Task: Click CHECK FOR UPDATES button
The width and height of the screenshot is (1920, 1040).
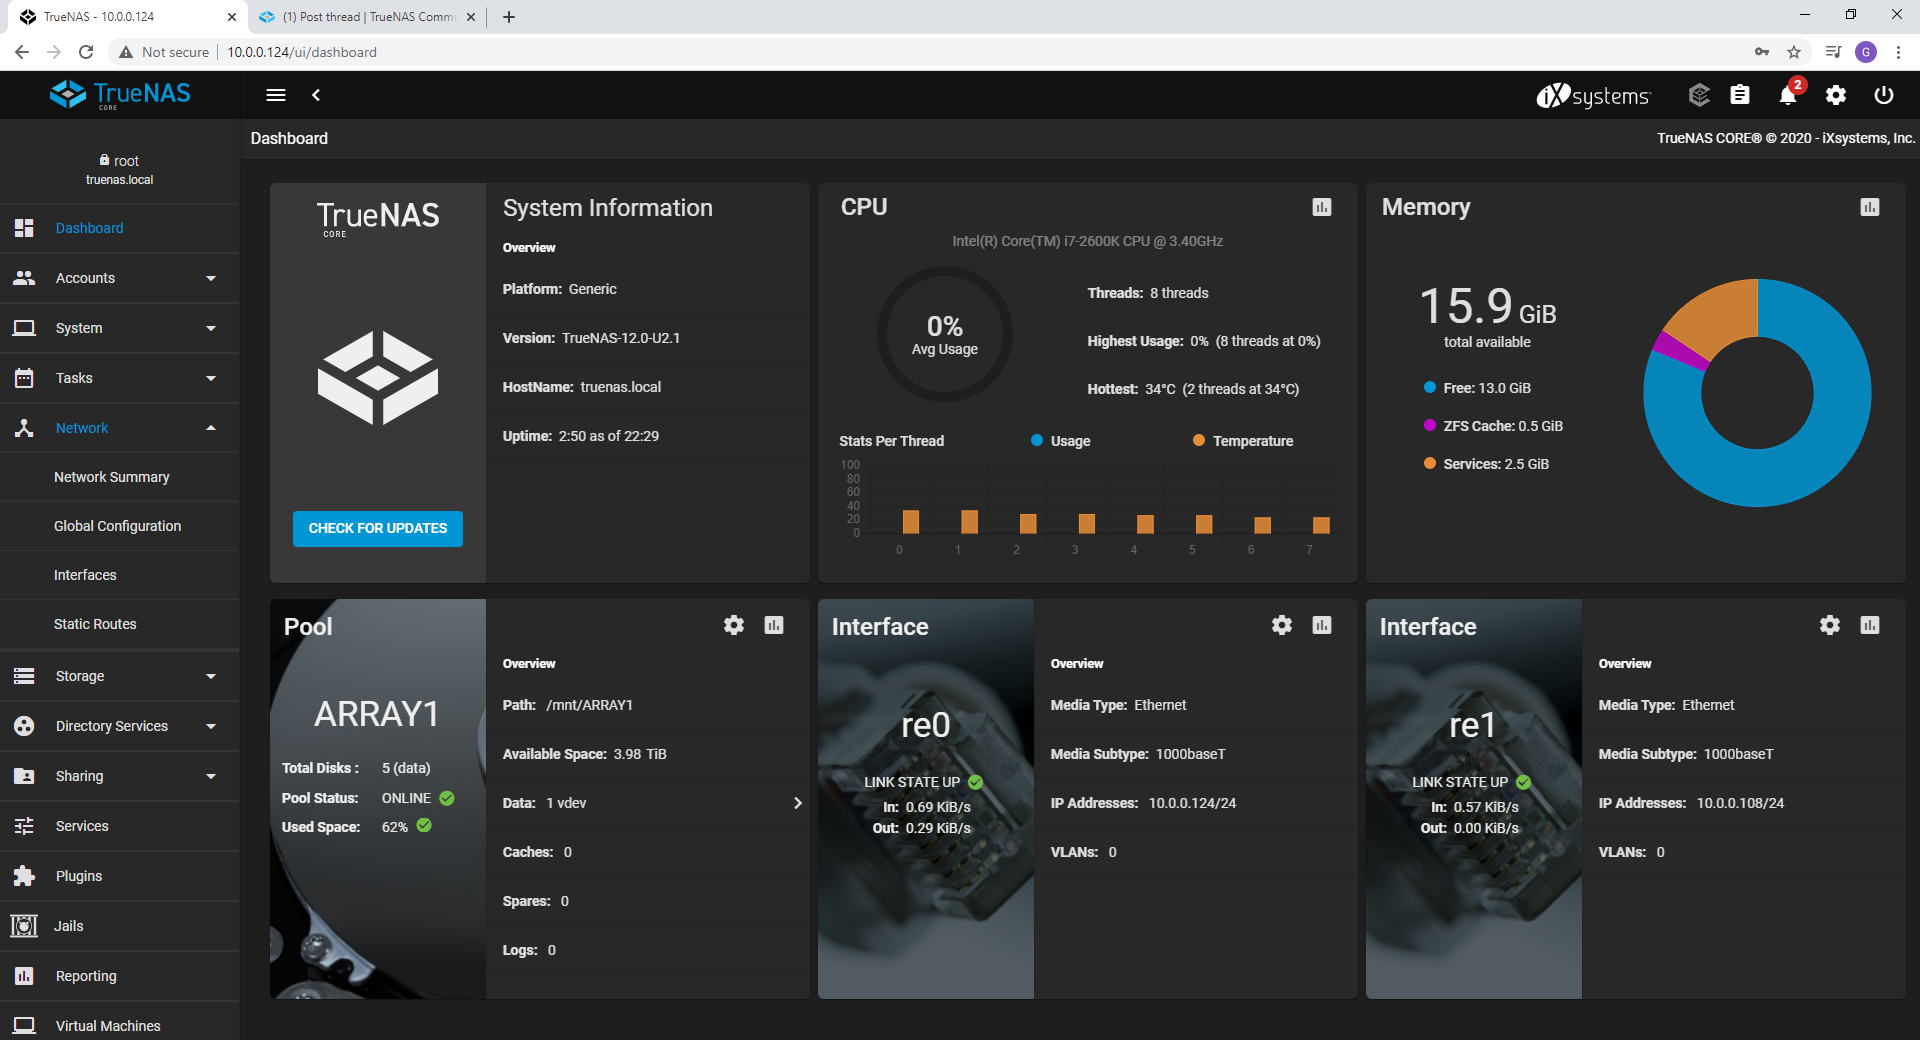Action: (378, 528)
